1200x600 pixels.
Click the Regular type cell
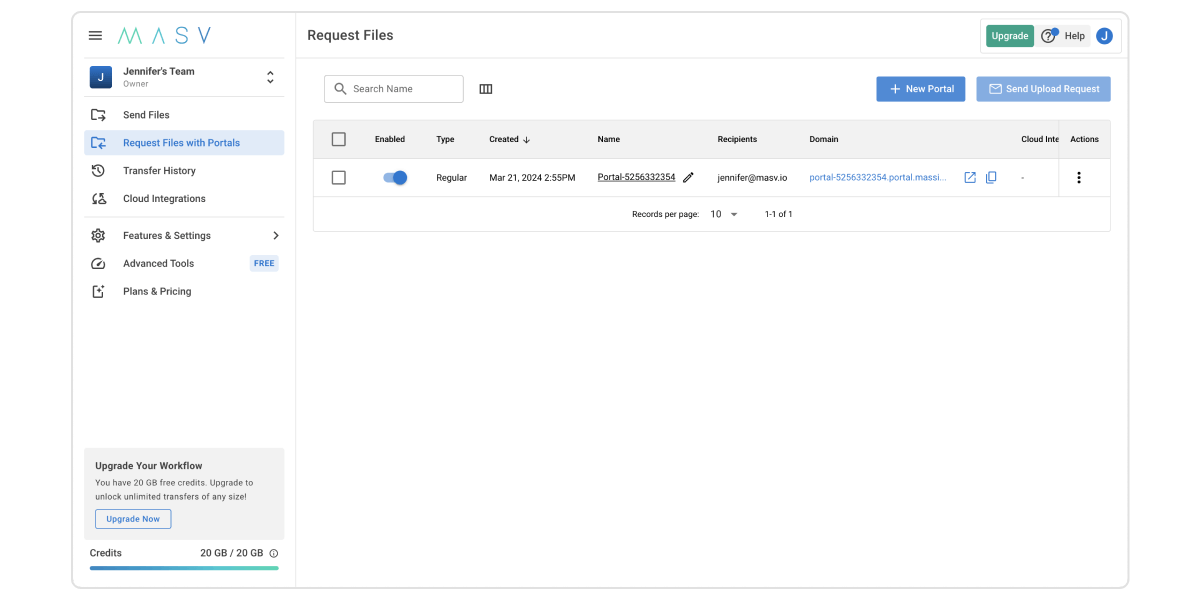(451, 178)
